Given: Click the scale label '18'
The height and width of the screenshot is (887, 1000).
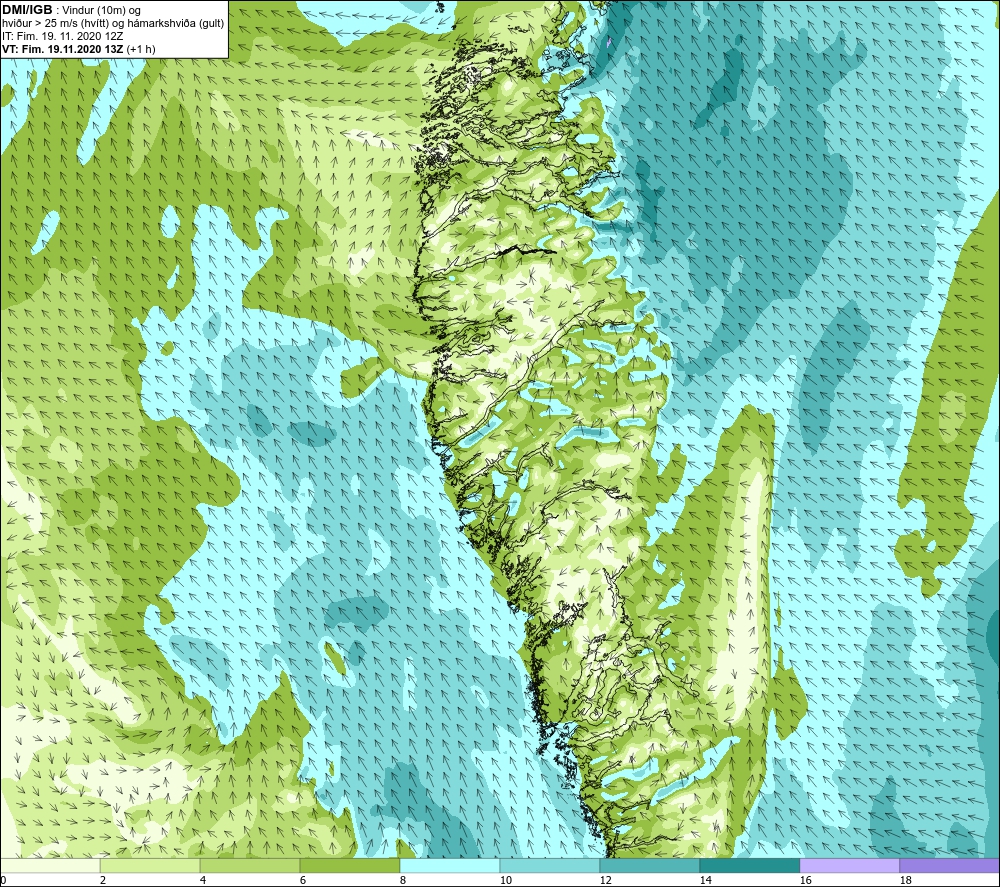Looking at the screenshot, I should pyautogui.click(x=906, y=881).
